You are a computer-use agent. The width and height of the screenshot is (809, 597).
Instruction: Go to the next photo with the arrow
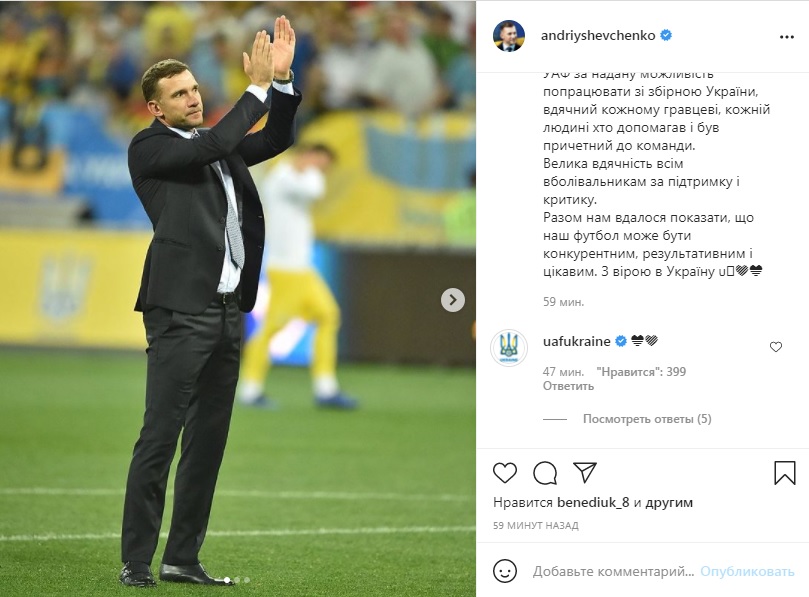452,300
